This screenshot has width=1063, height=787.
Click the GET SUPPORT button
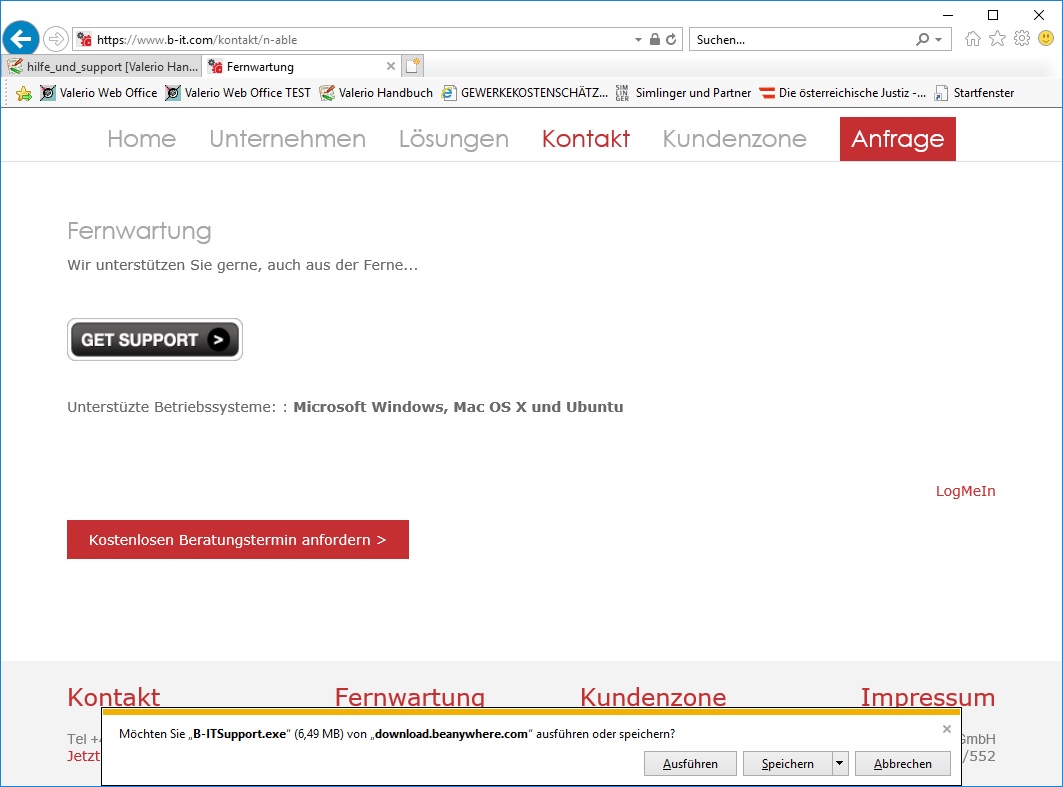coord(155,339)
